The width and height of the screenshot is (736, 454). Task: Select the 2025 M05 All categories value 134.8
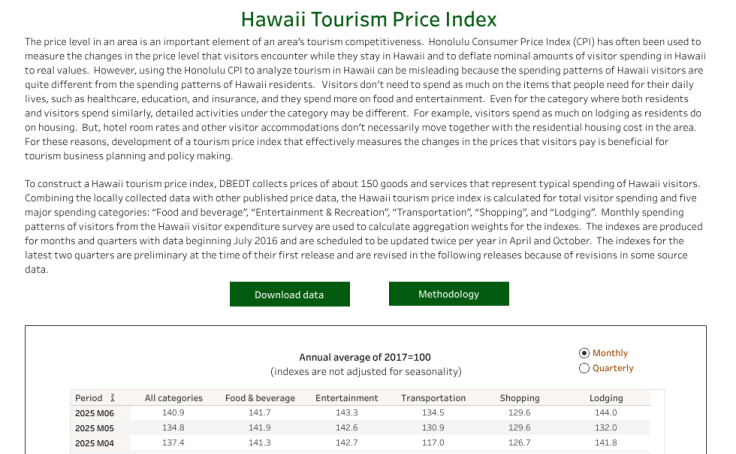[x=173, y=428]
